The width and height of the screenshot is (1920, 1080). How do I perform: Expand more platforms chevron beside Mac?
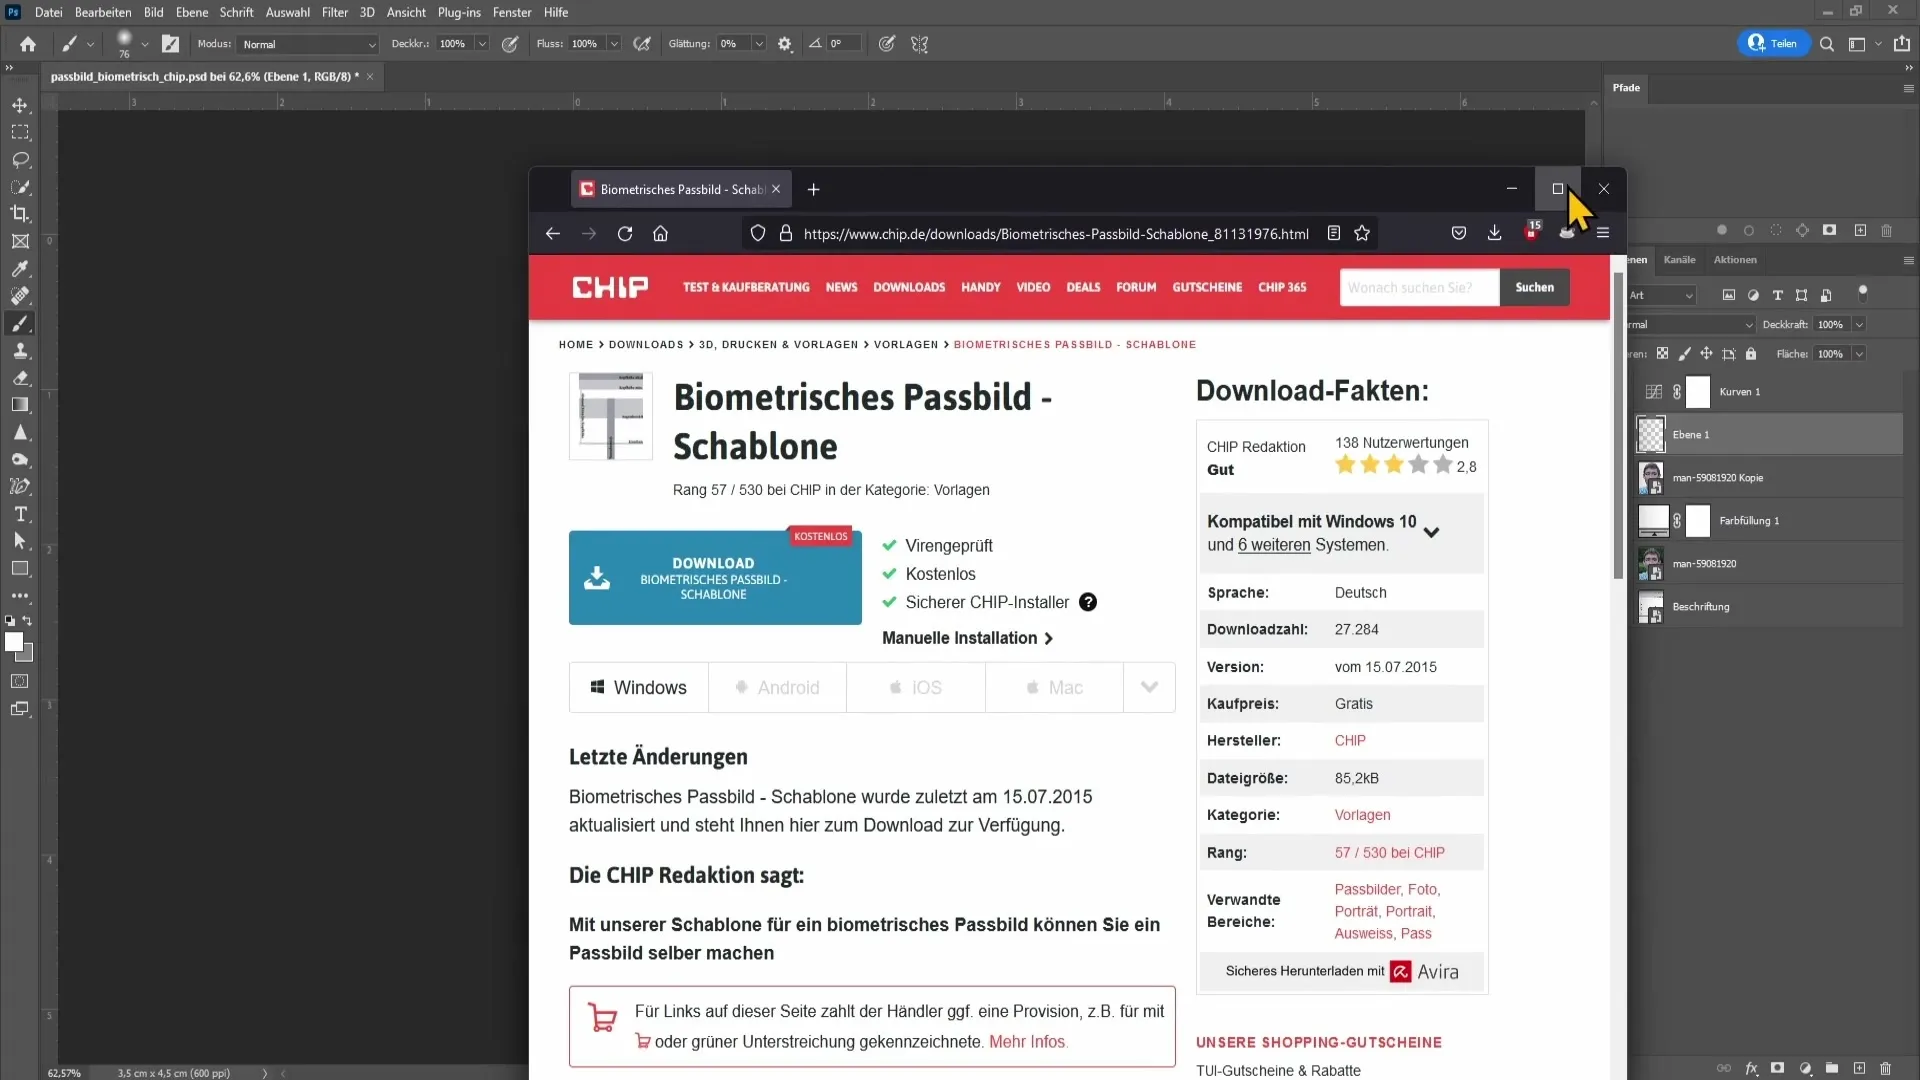coord(1149,687)
